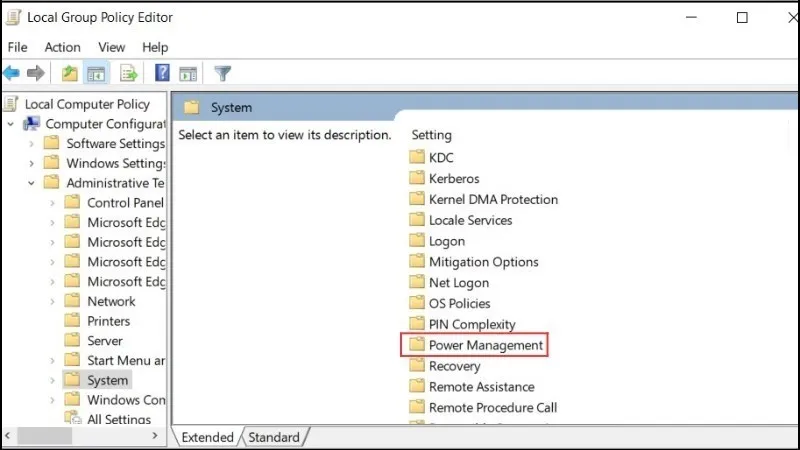Open Help via the question mark icon
The width and height of the screenshot is (800, 450).
point(162,73)
